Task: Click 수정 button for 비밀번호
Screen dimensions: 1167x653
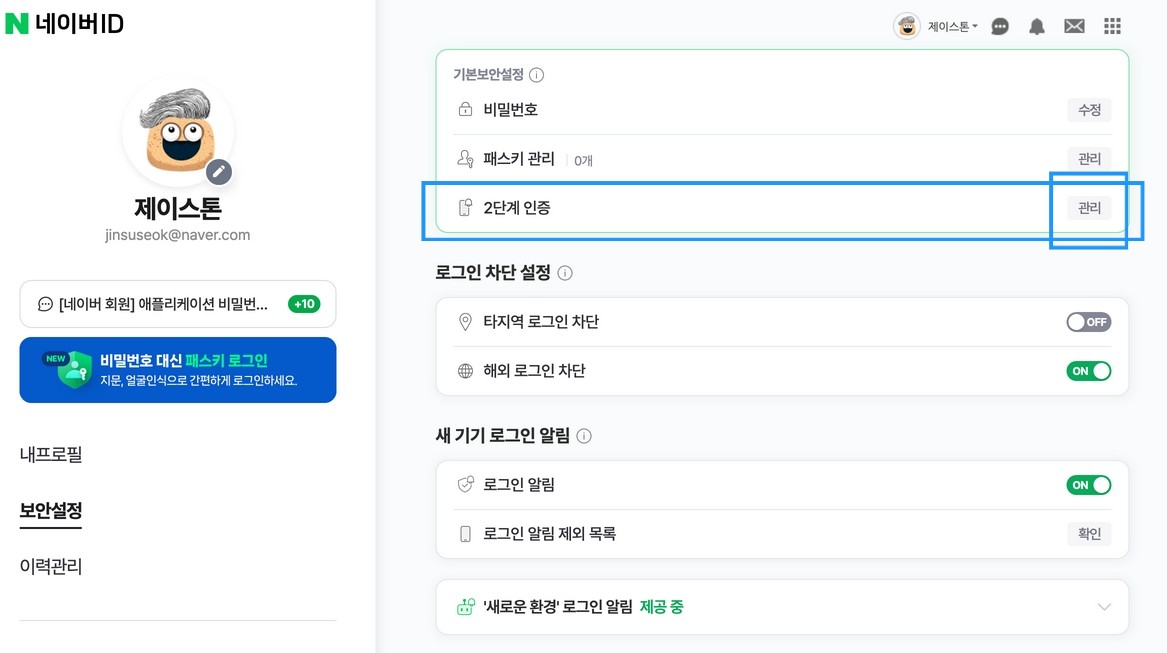Action: point(1089,110)
